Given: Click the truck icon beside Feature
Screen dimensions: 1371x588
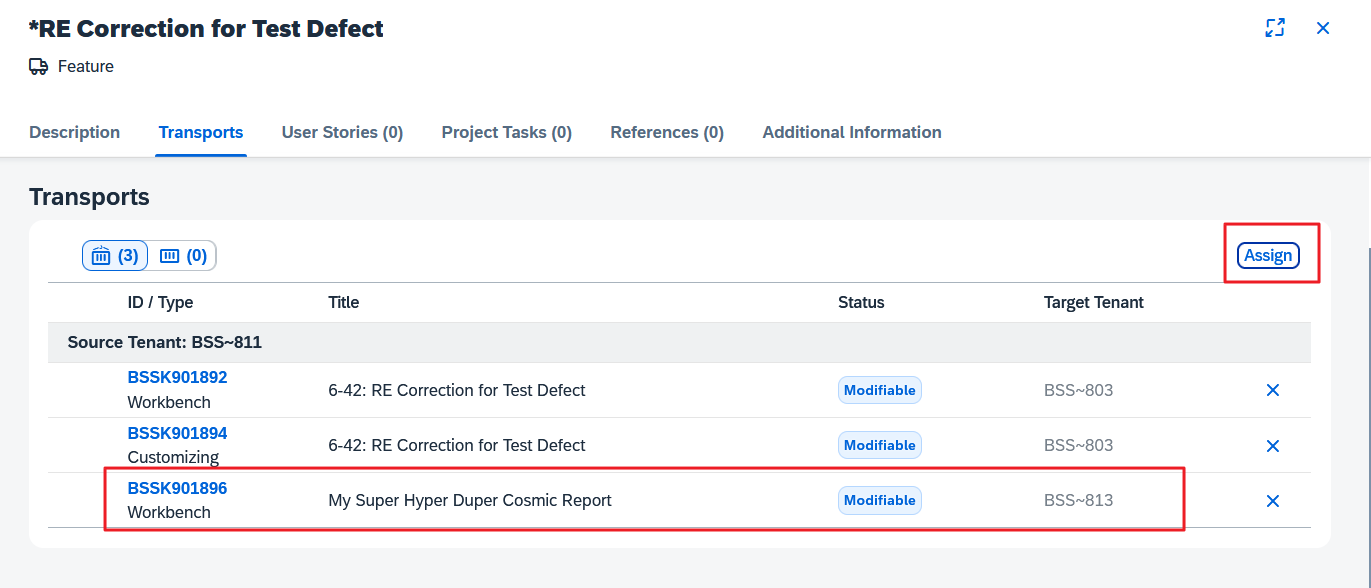Looking at the screenshot, I should [39, 67].
